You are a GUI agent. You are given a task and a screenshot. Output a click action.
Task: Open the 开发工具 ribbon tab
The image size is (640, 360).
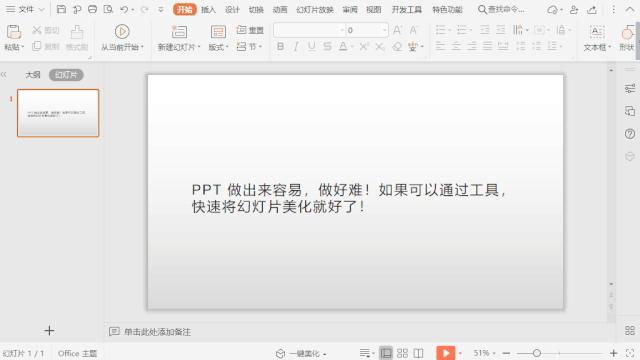pyautogui.click(x=407, y=9)
